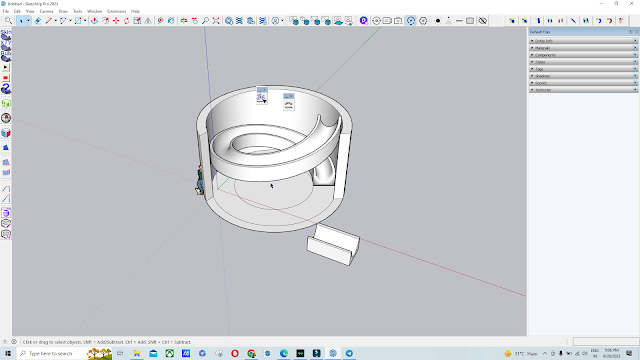Open the Help menu

tap(135, 11)
